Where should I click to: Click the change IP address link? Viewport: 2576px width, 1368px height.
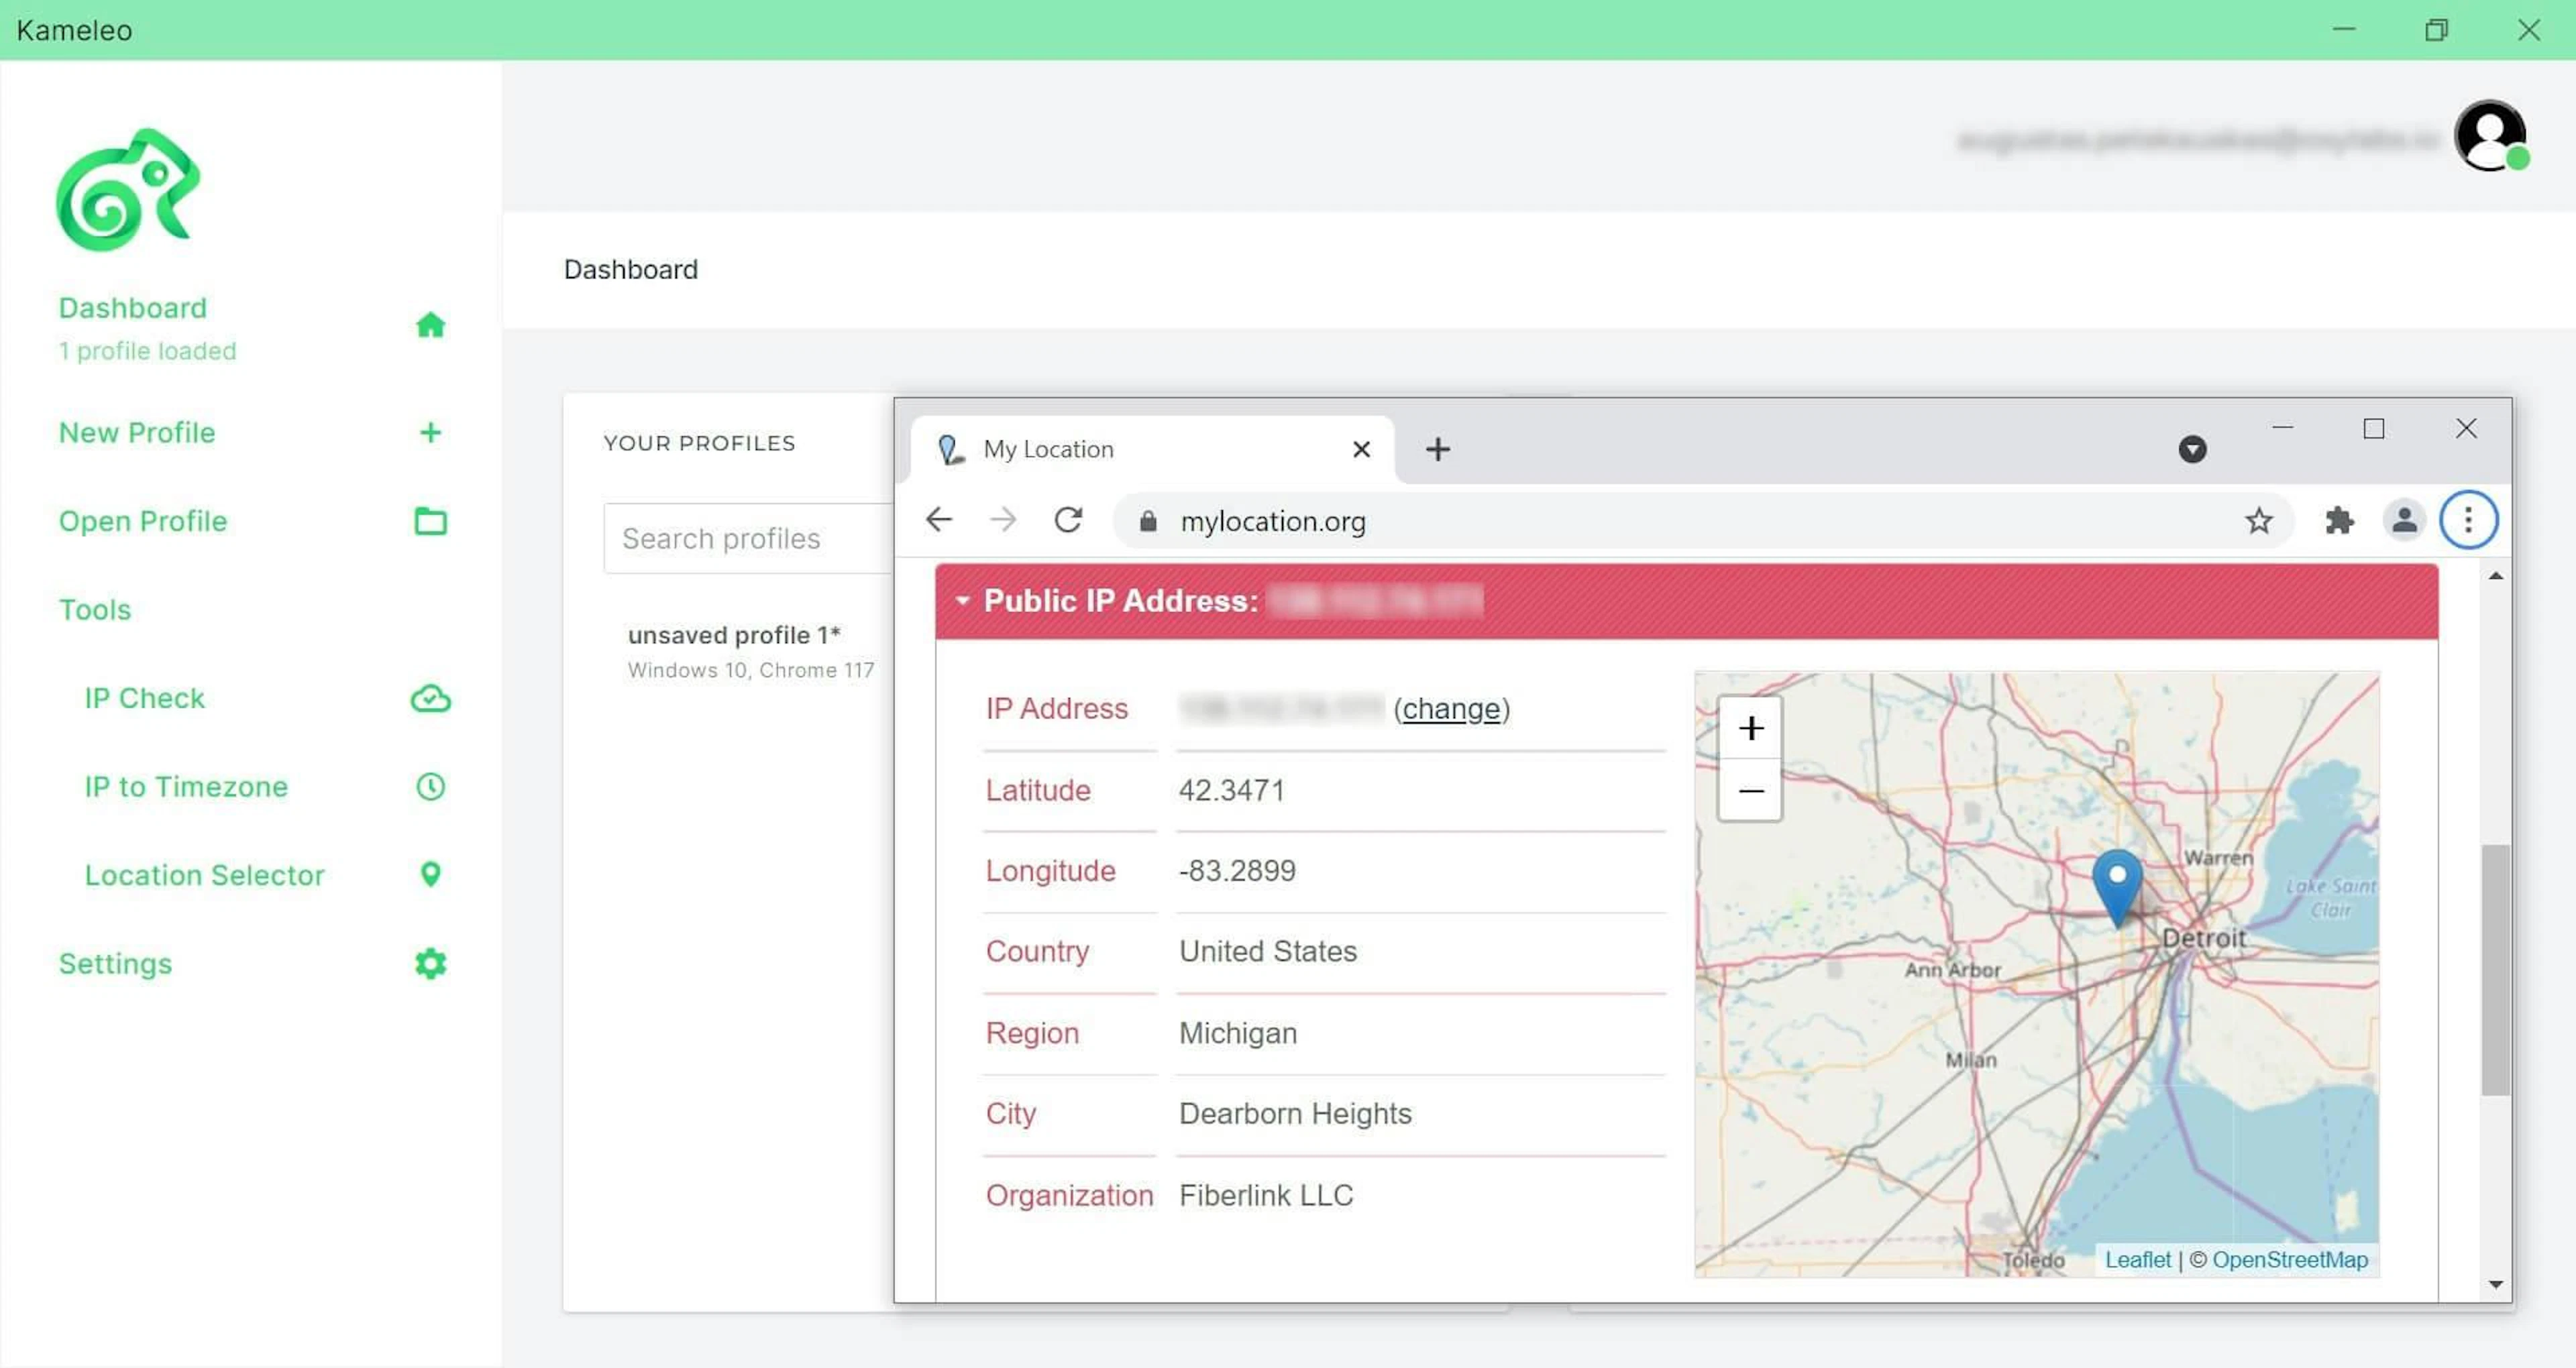pyautogui.click(x=1451, y=709)
